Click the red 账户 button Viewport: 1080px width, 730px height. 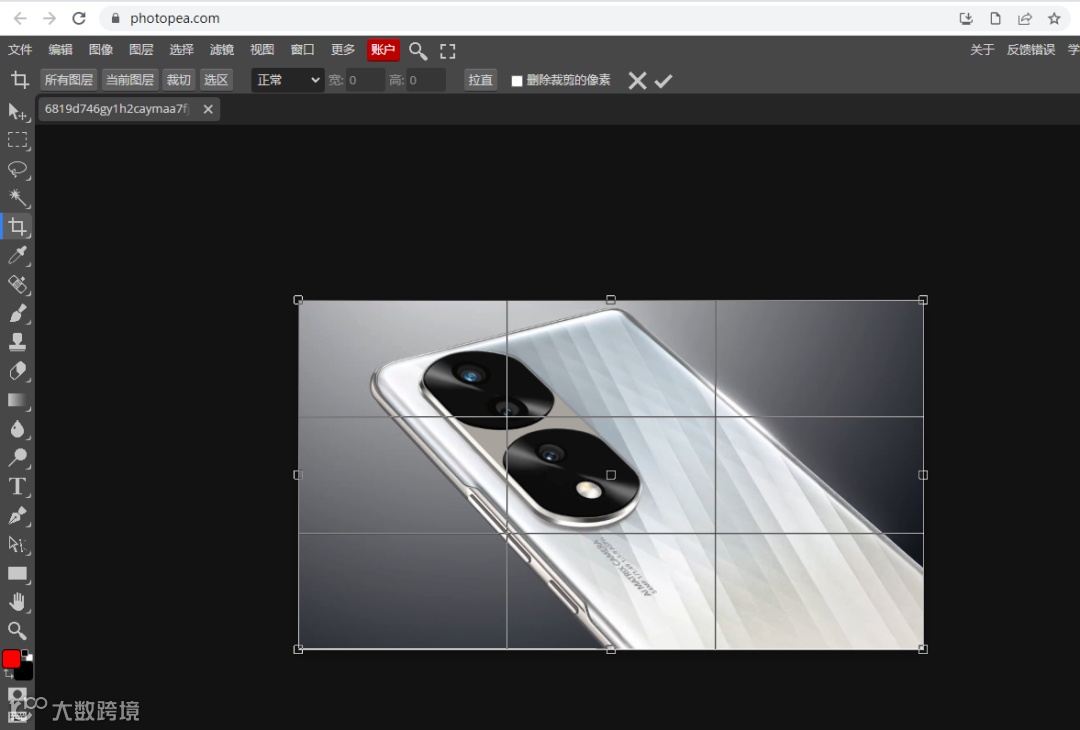[383, 50]
